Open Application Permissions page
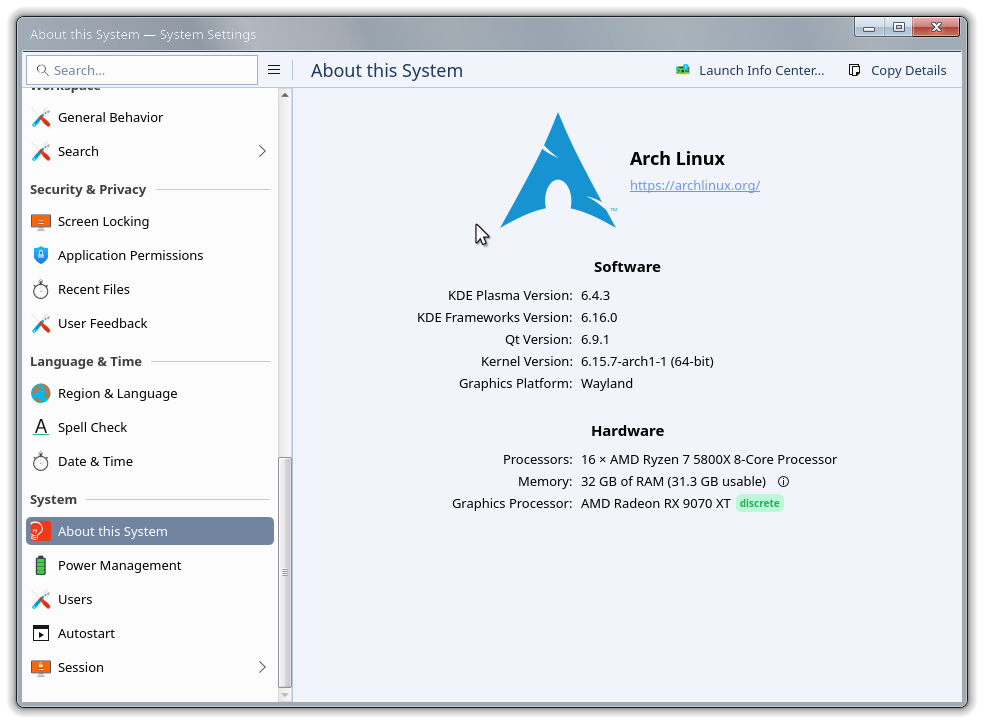This screenshot has height=724, width=984. [x=150, y=255]
